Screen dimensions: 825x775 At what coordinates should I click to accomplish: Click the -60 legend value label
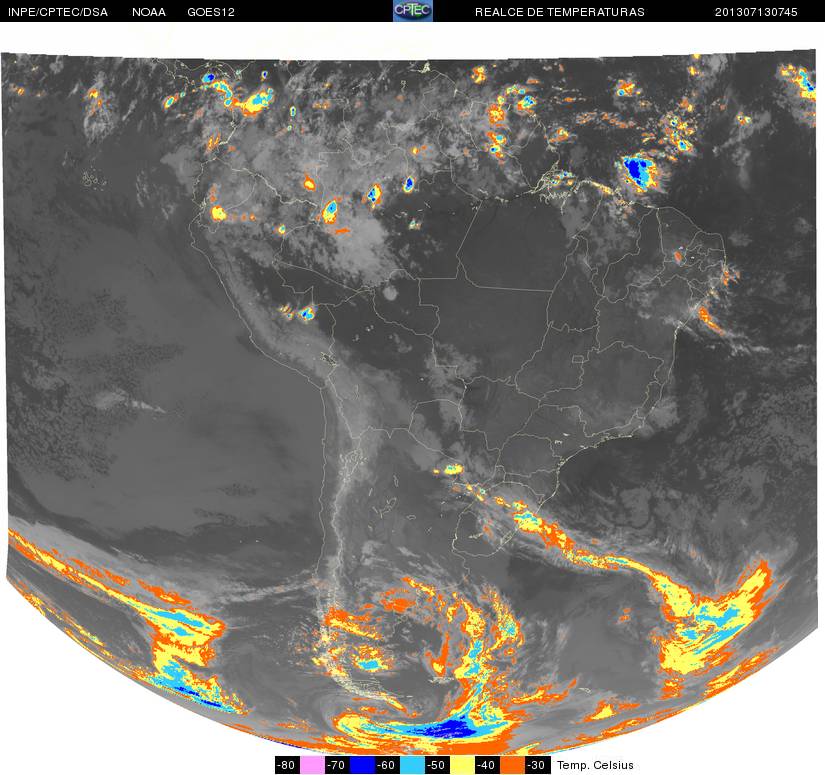[x=387, y=765]
